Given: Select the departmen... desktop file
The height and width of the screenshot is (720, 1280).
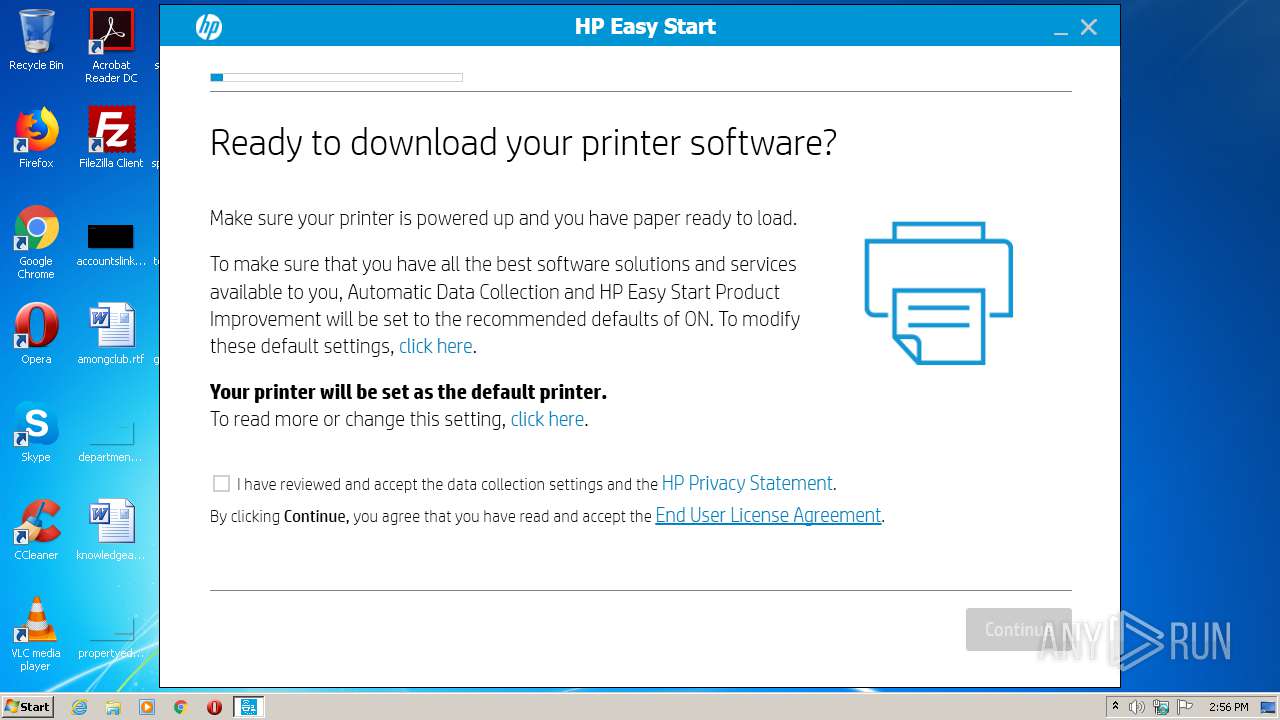Looking at the screenshot, I should coord(111,440).
